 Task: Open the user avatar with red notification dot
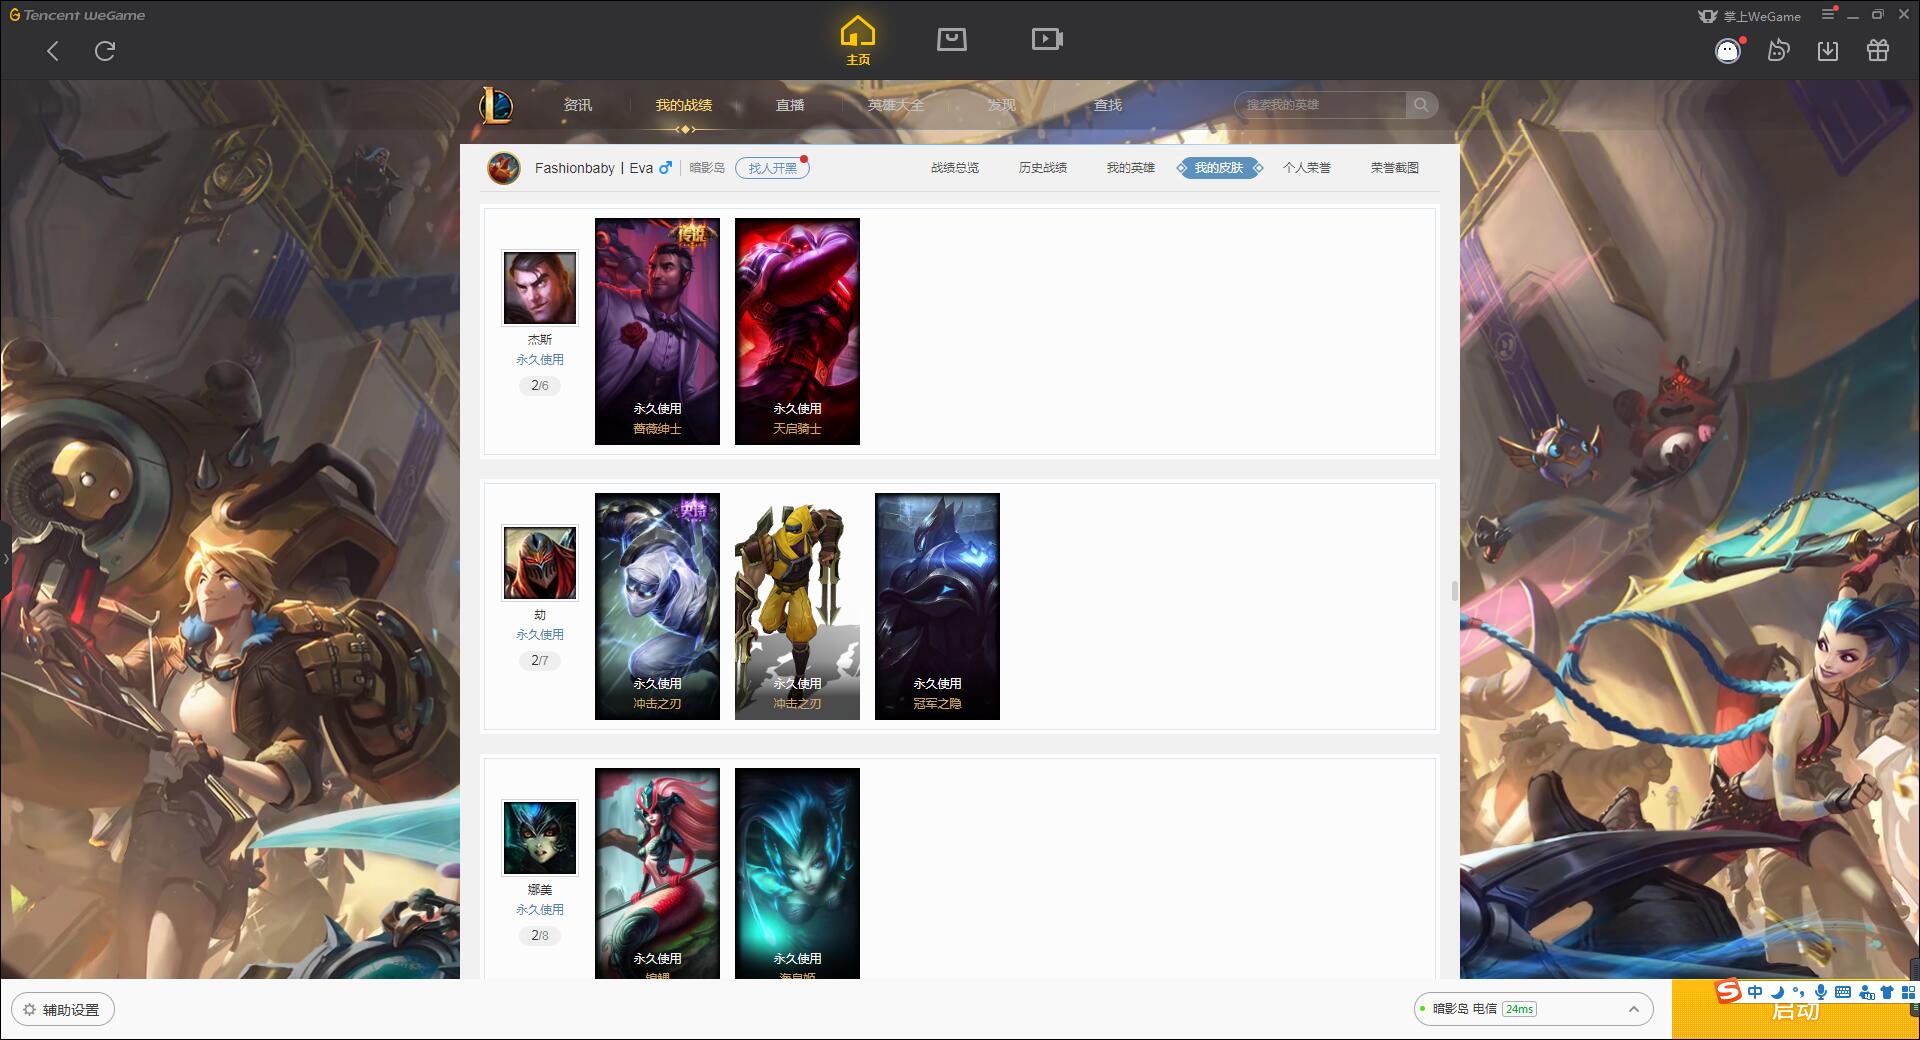1728,51
